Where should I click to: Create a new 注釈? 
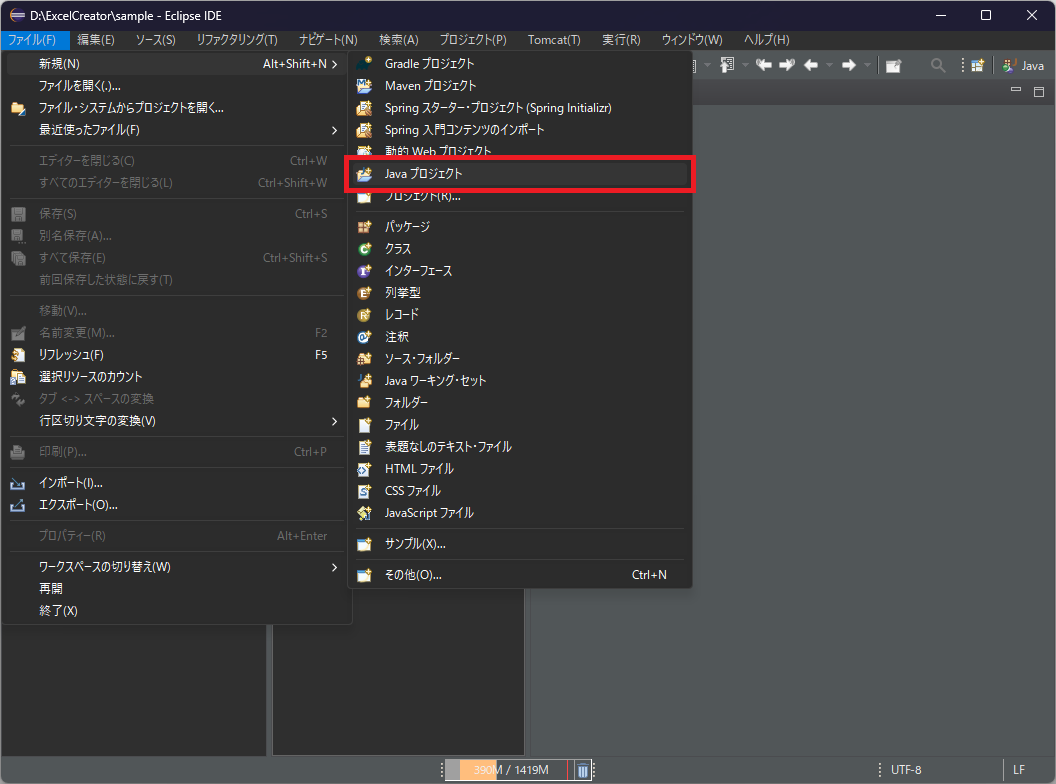tap(519, 337)
